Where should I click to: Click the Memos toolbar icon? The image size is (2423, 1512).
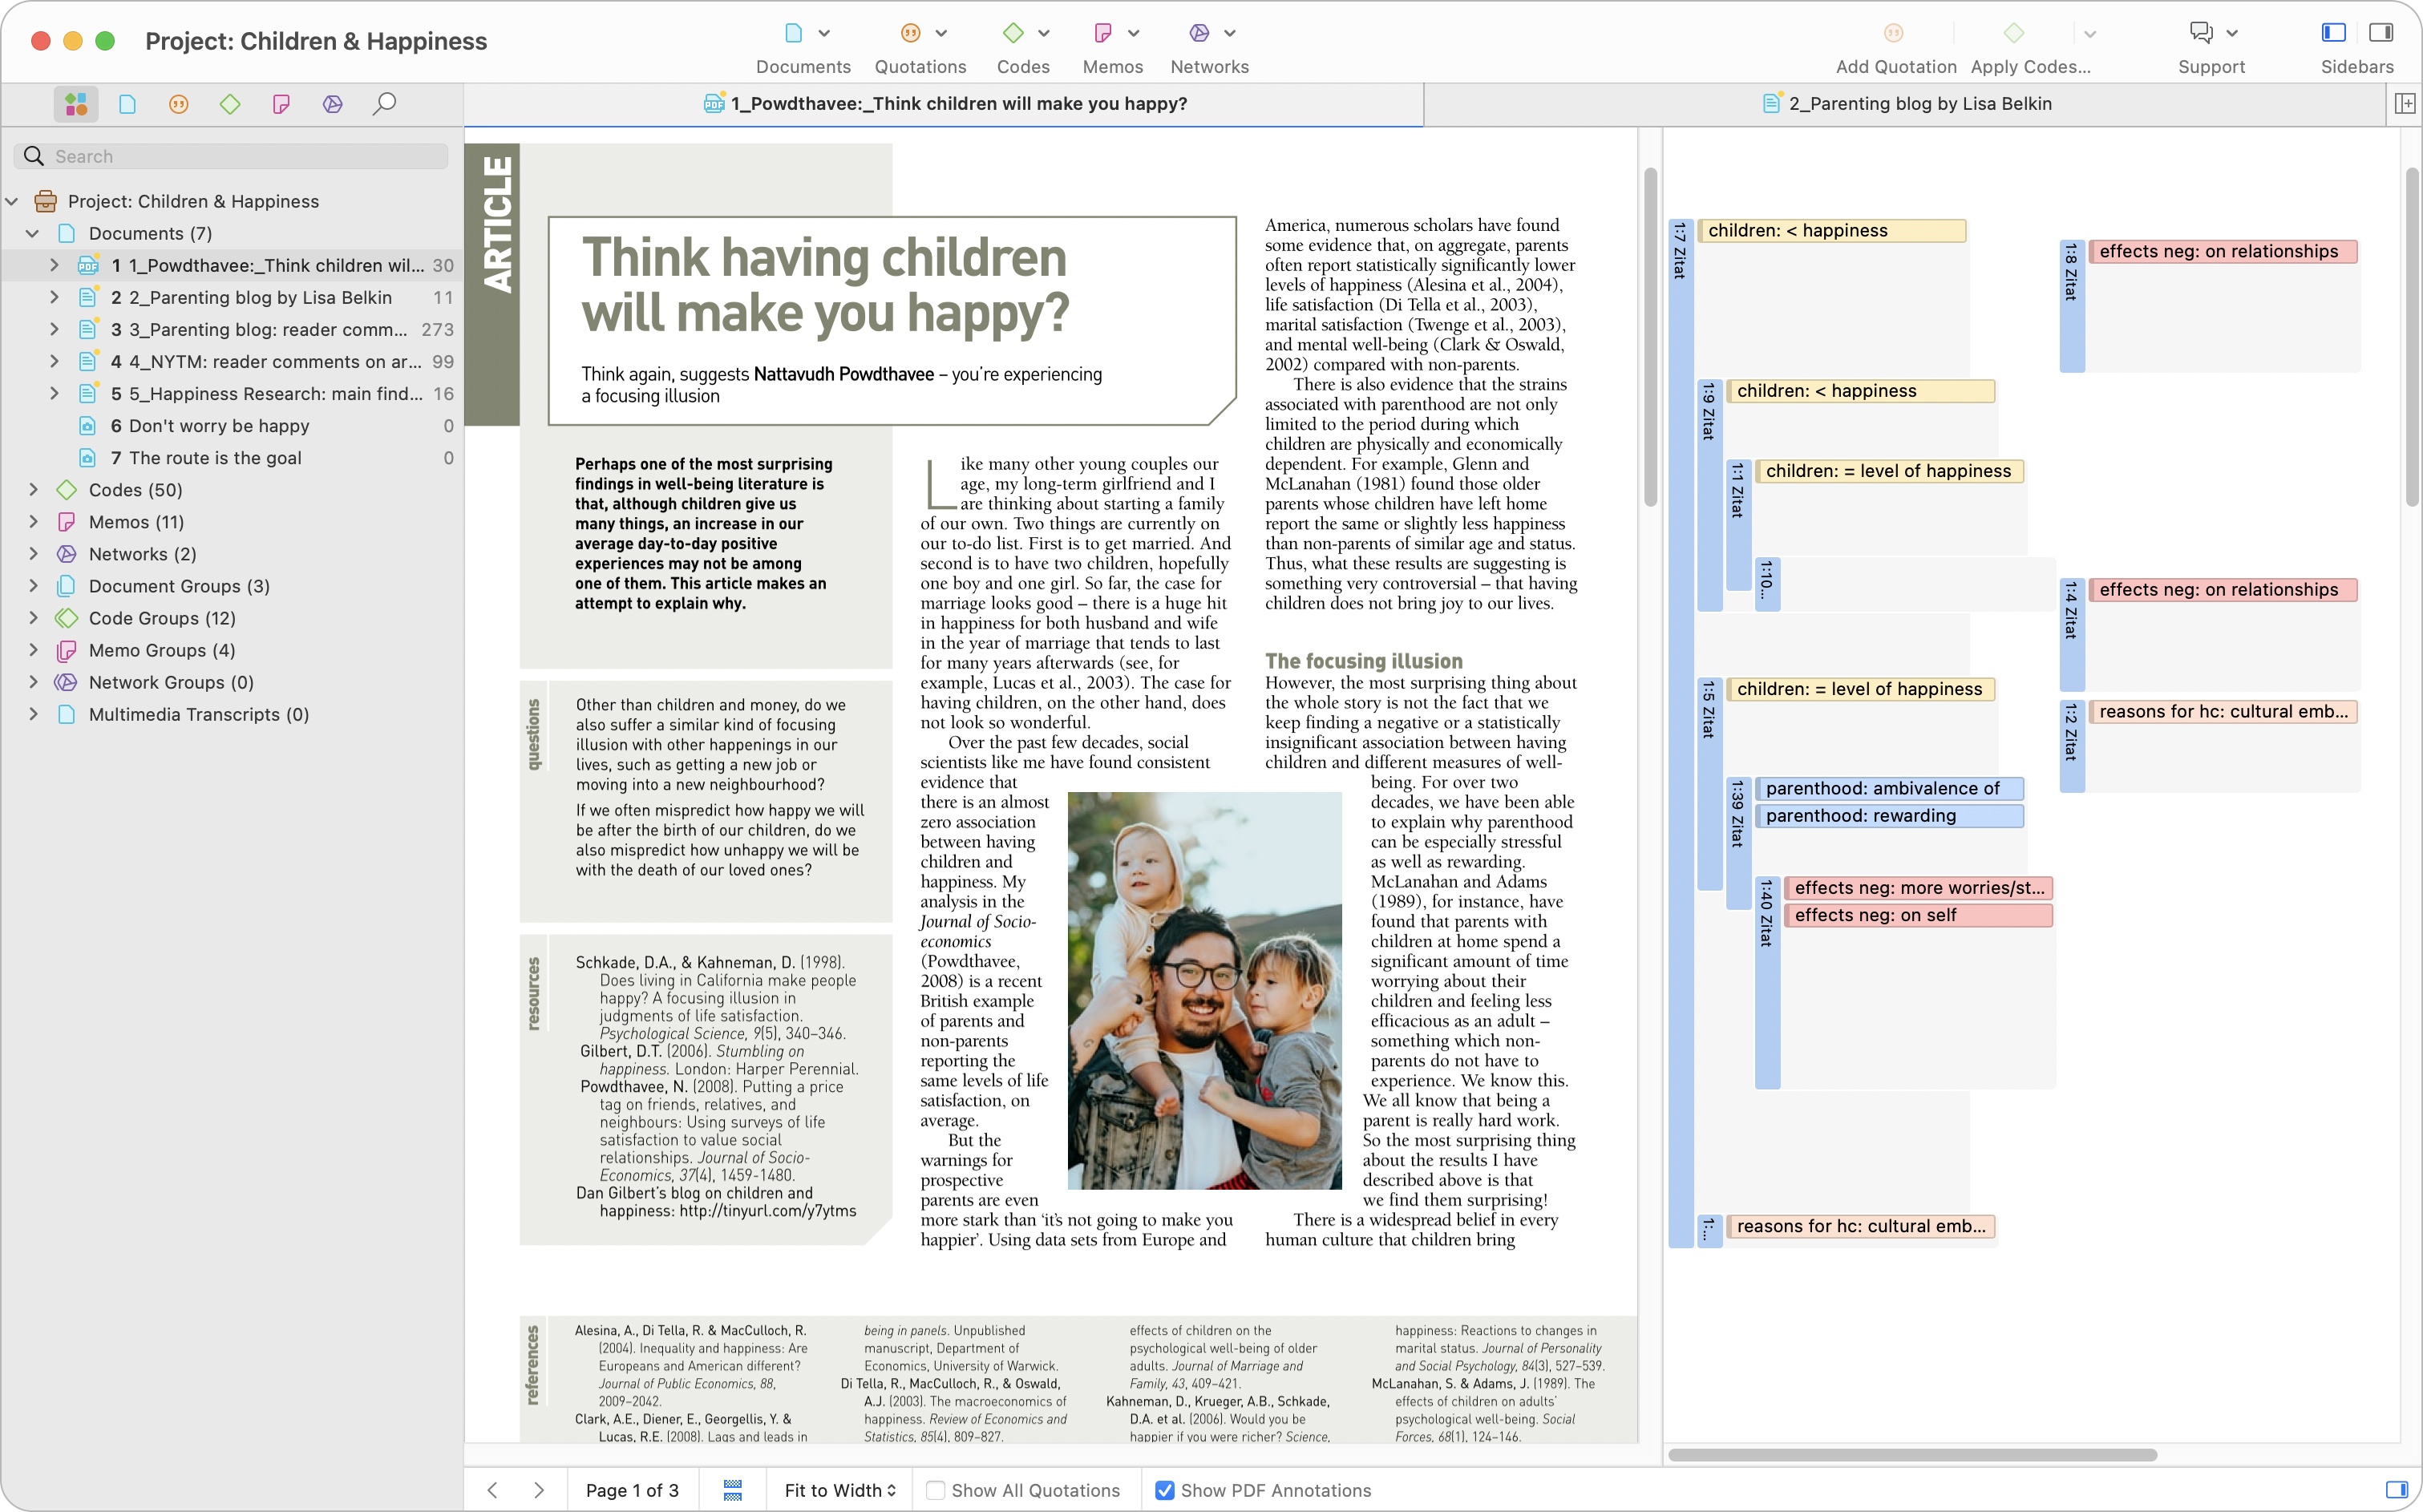(x=1103, y=33)
